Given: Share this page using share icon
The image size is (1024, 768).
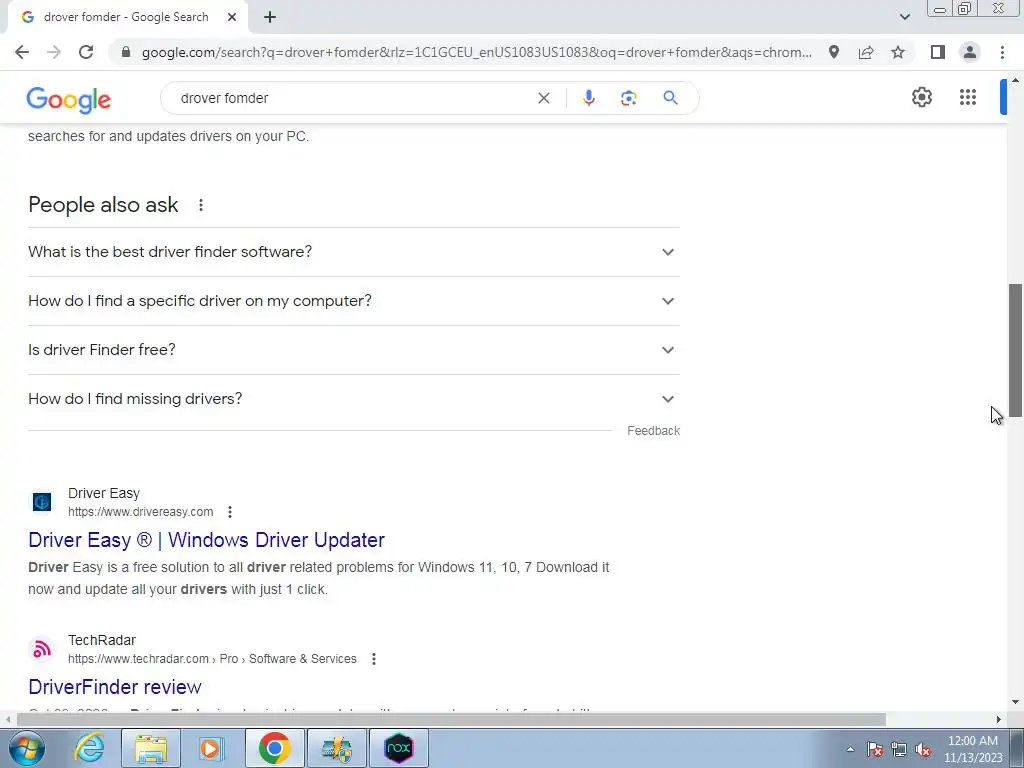Looking at the screenshot, I should [866, 52].
